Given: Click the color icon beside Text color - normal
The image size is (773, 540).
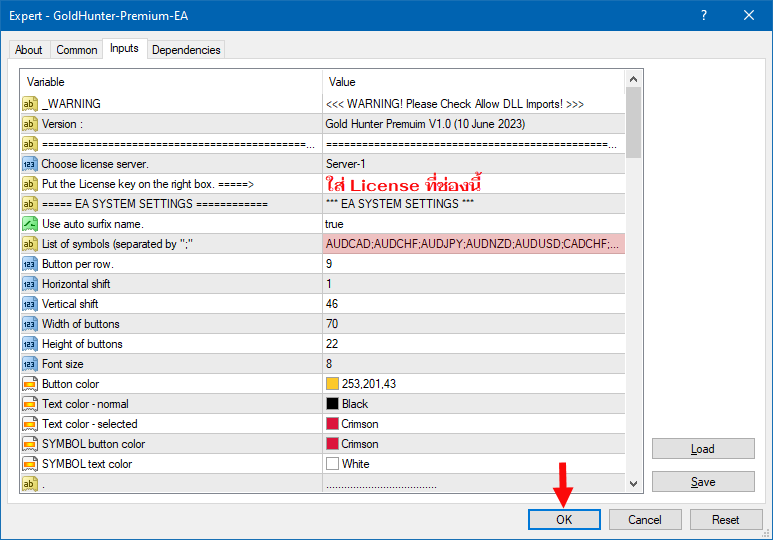Looking at the screenshot, I should tap(30, 404).
